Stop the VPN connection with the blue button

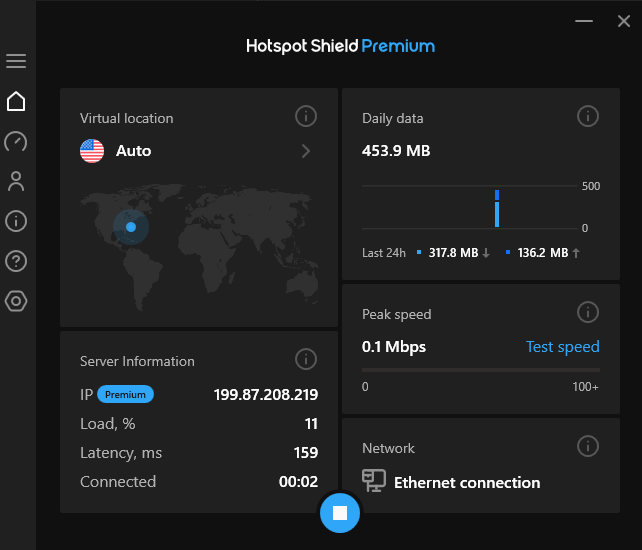340,513
